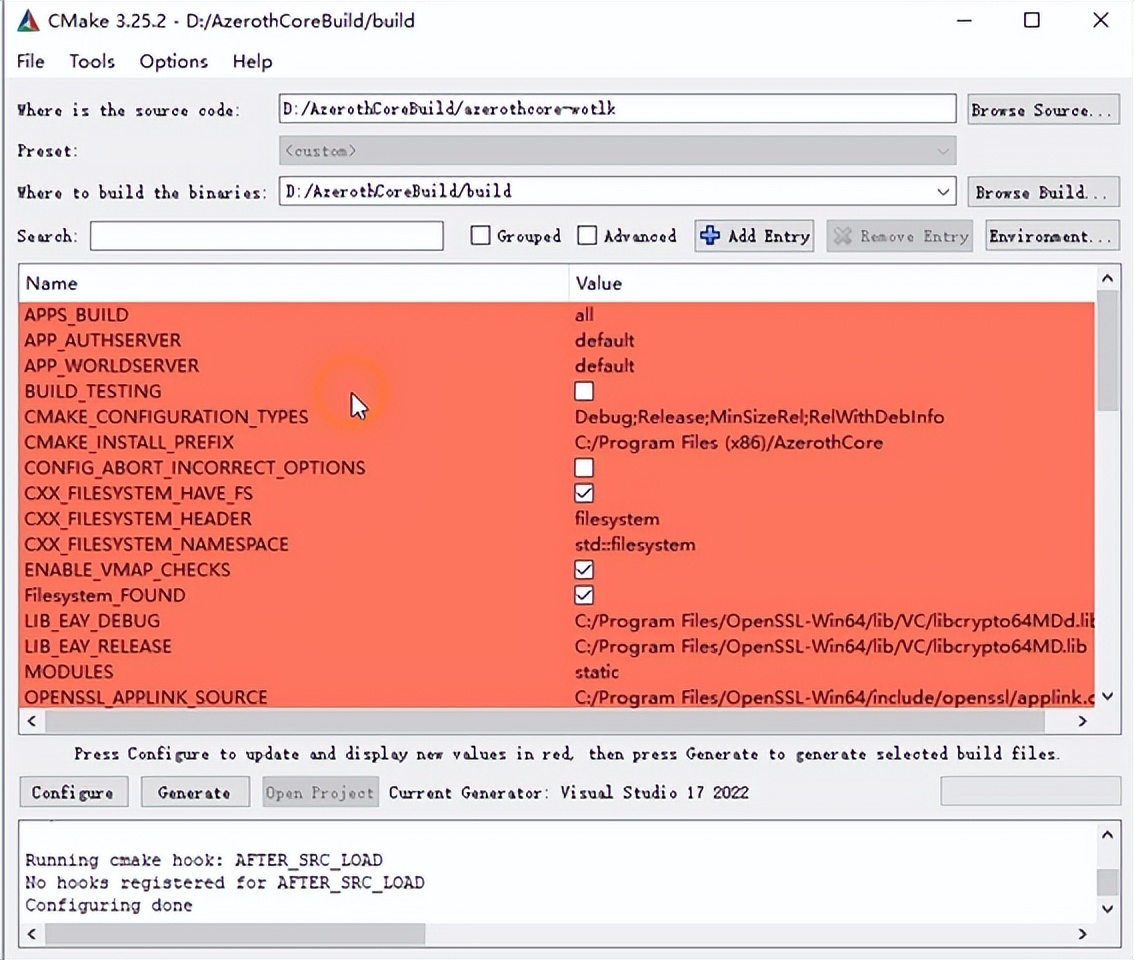The image size is (1134, 960).
Task: Click the cache list vertical scrollbar thumb
Action: coord(1107,352)
